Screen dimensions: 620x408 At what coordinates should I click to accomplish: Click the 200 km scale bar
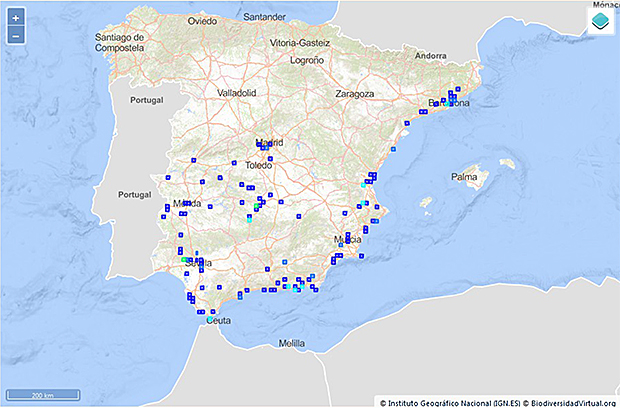(44, 395)
